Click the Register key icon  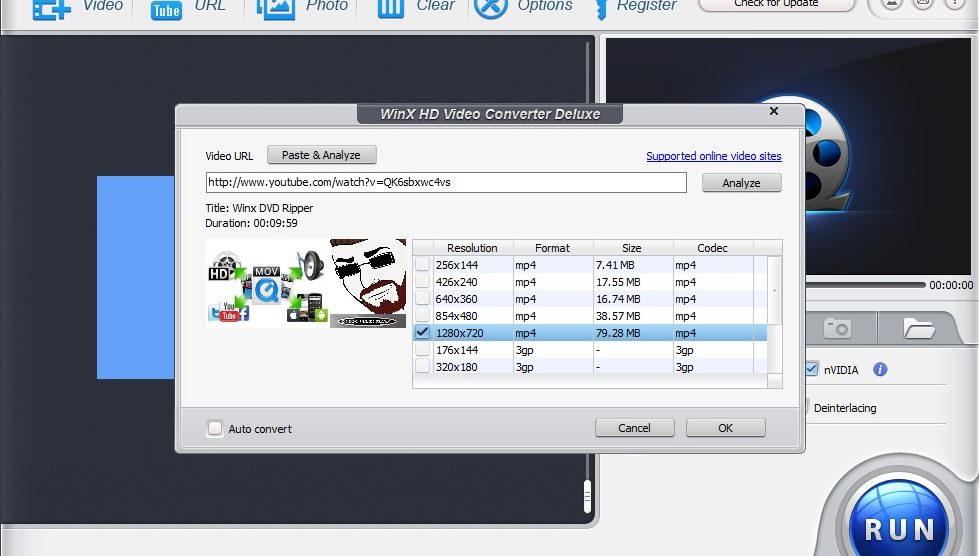(x=601, y=9)
